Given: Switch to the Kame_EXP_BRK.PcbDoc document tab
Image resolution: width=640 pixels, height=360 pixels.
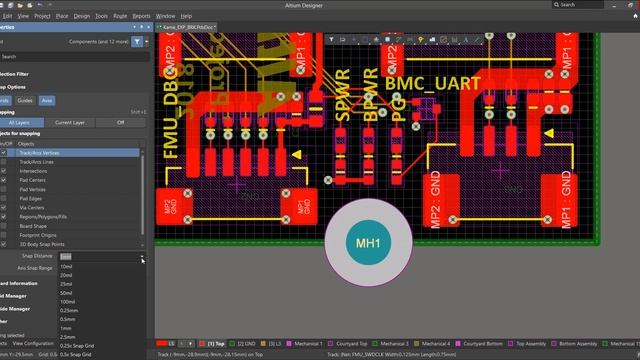Looking at the screenshot, I should [187, 27].
